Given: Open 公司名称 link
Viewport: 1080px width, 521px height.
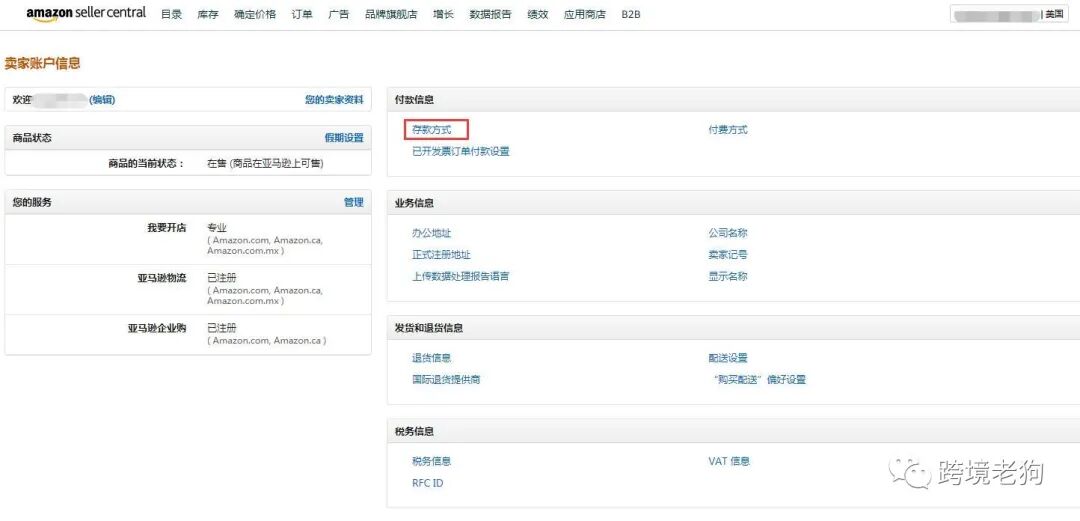Looking at the screenshot, I should [728, 234].
